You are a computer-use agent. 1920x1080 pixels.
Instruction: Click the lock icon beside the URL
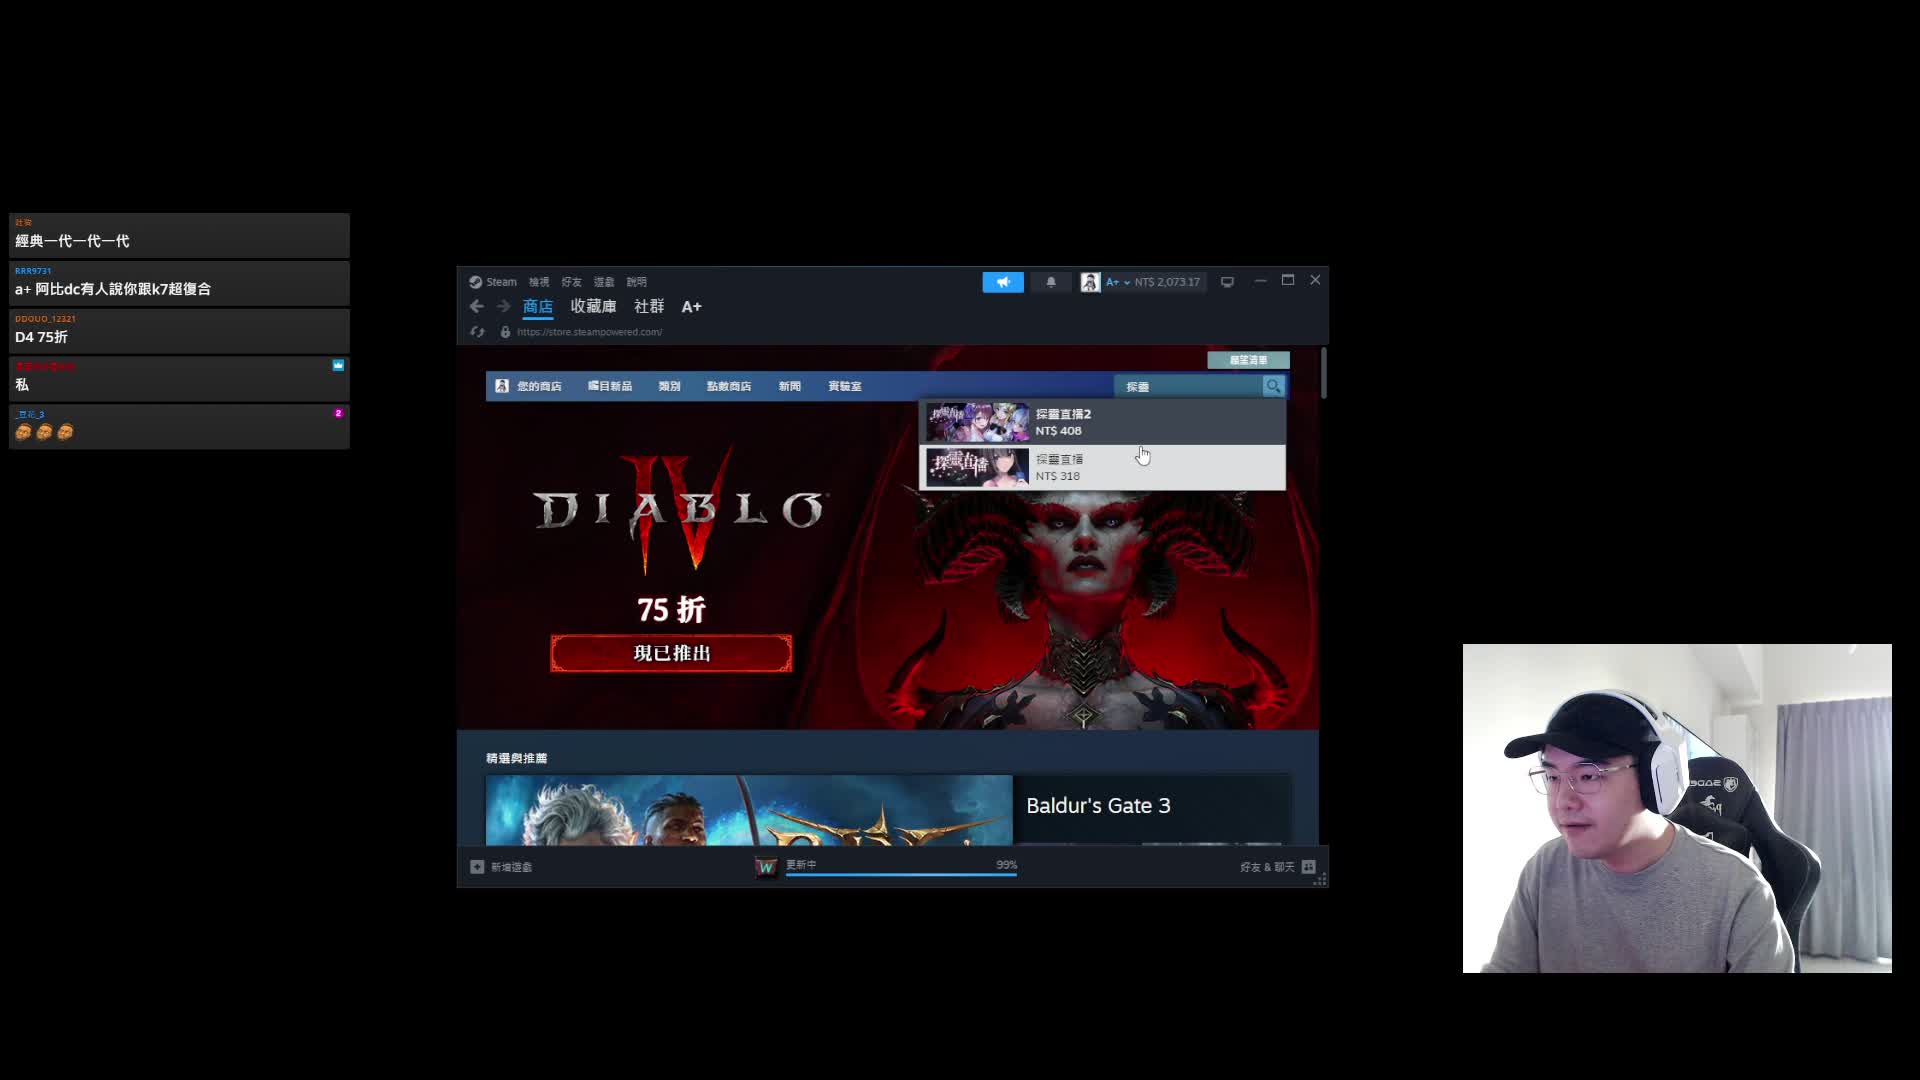click(505, 332)
